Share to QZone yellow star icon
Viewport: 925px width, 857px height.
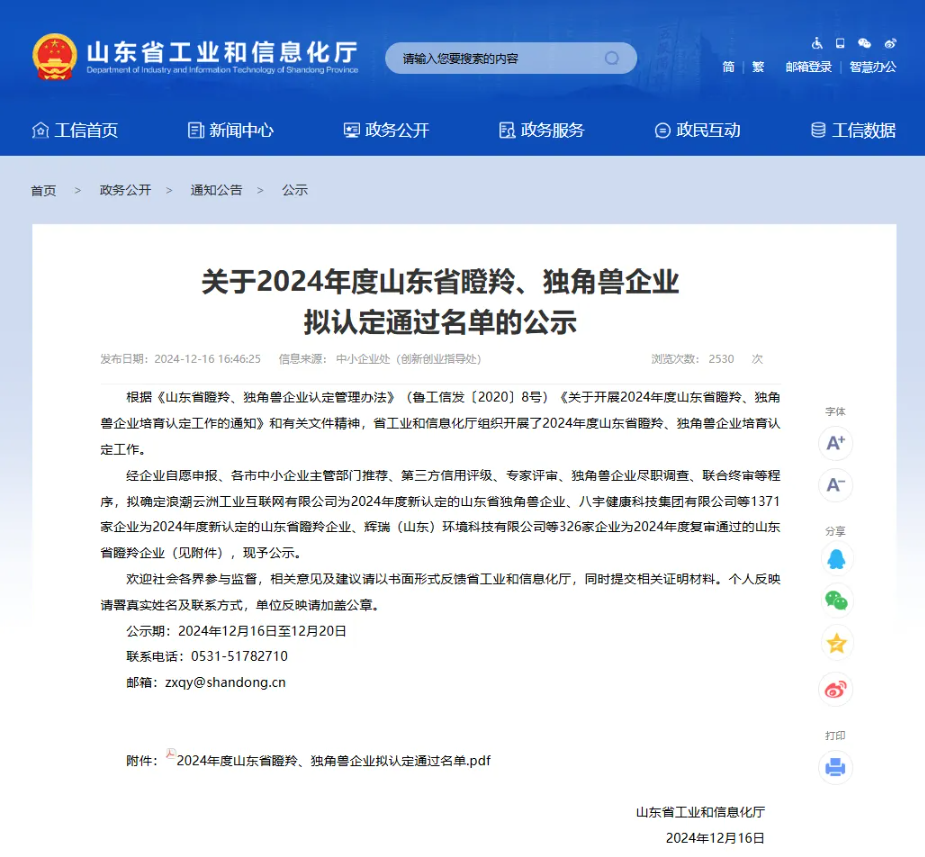(x=836, y=643)
